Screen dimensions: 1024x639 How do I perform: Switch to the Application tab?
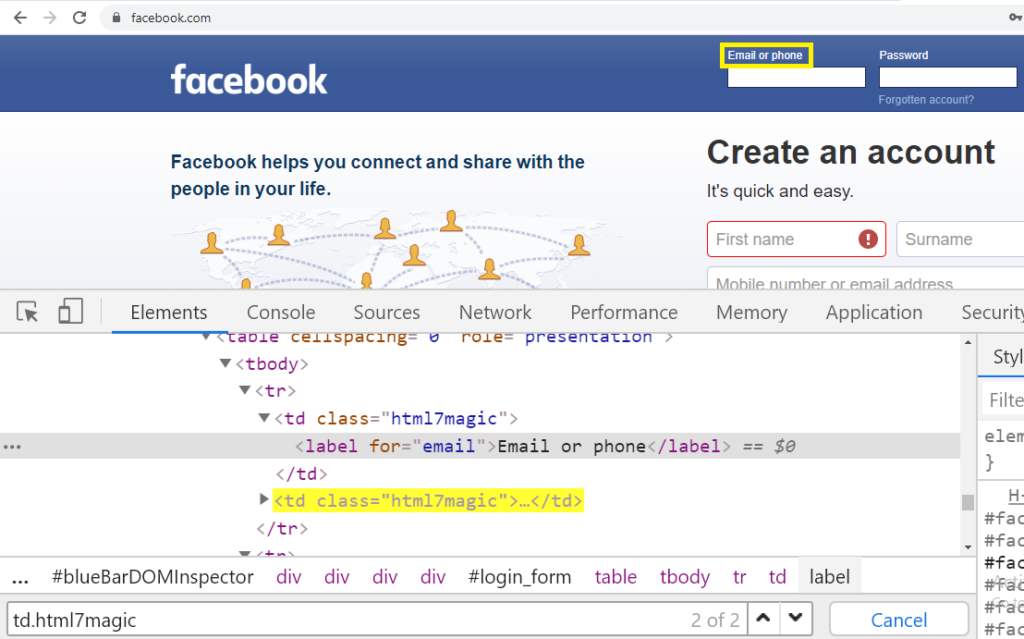(874, 312)
